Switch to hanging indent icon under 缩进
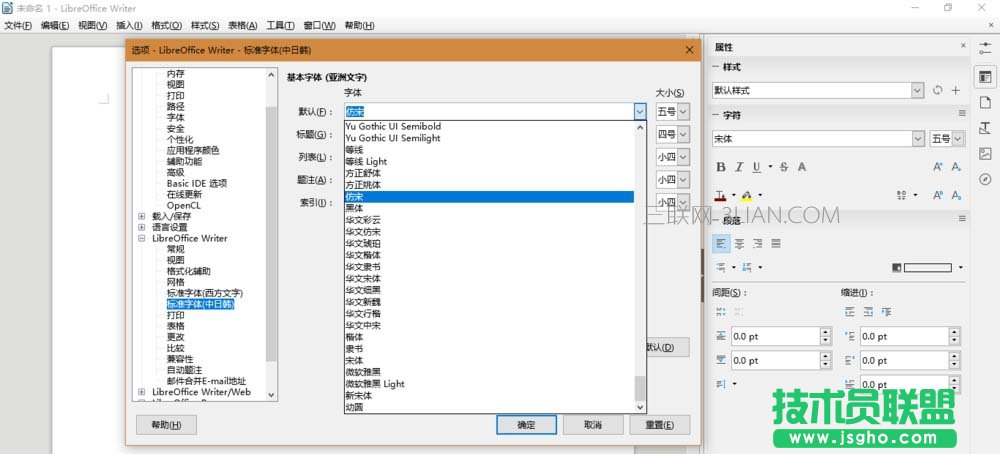This screenshot has width=1000, height=454. coord(886,312)
